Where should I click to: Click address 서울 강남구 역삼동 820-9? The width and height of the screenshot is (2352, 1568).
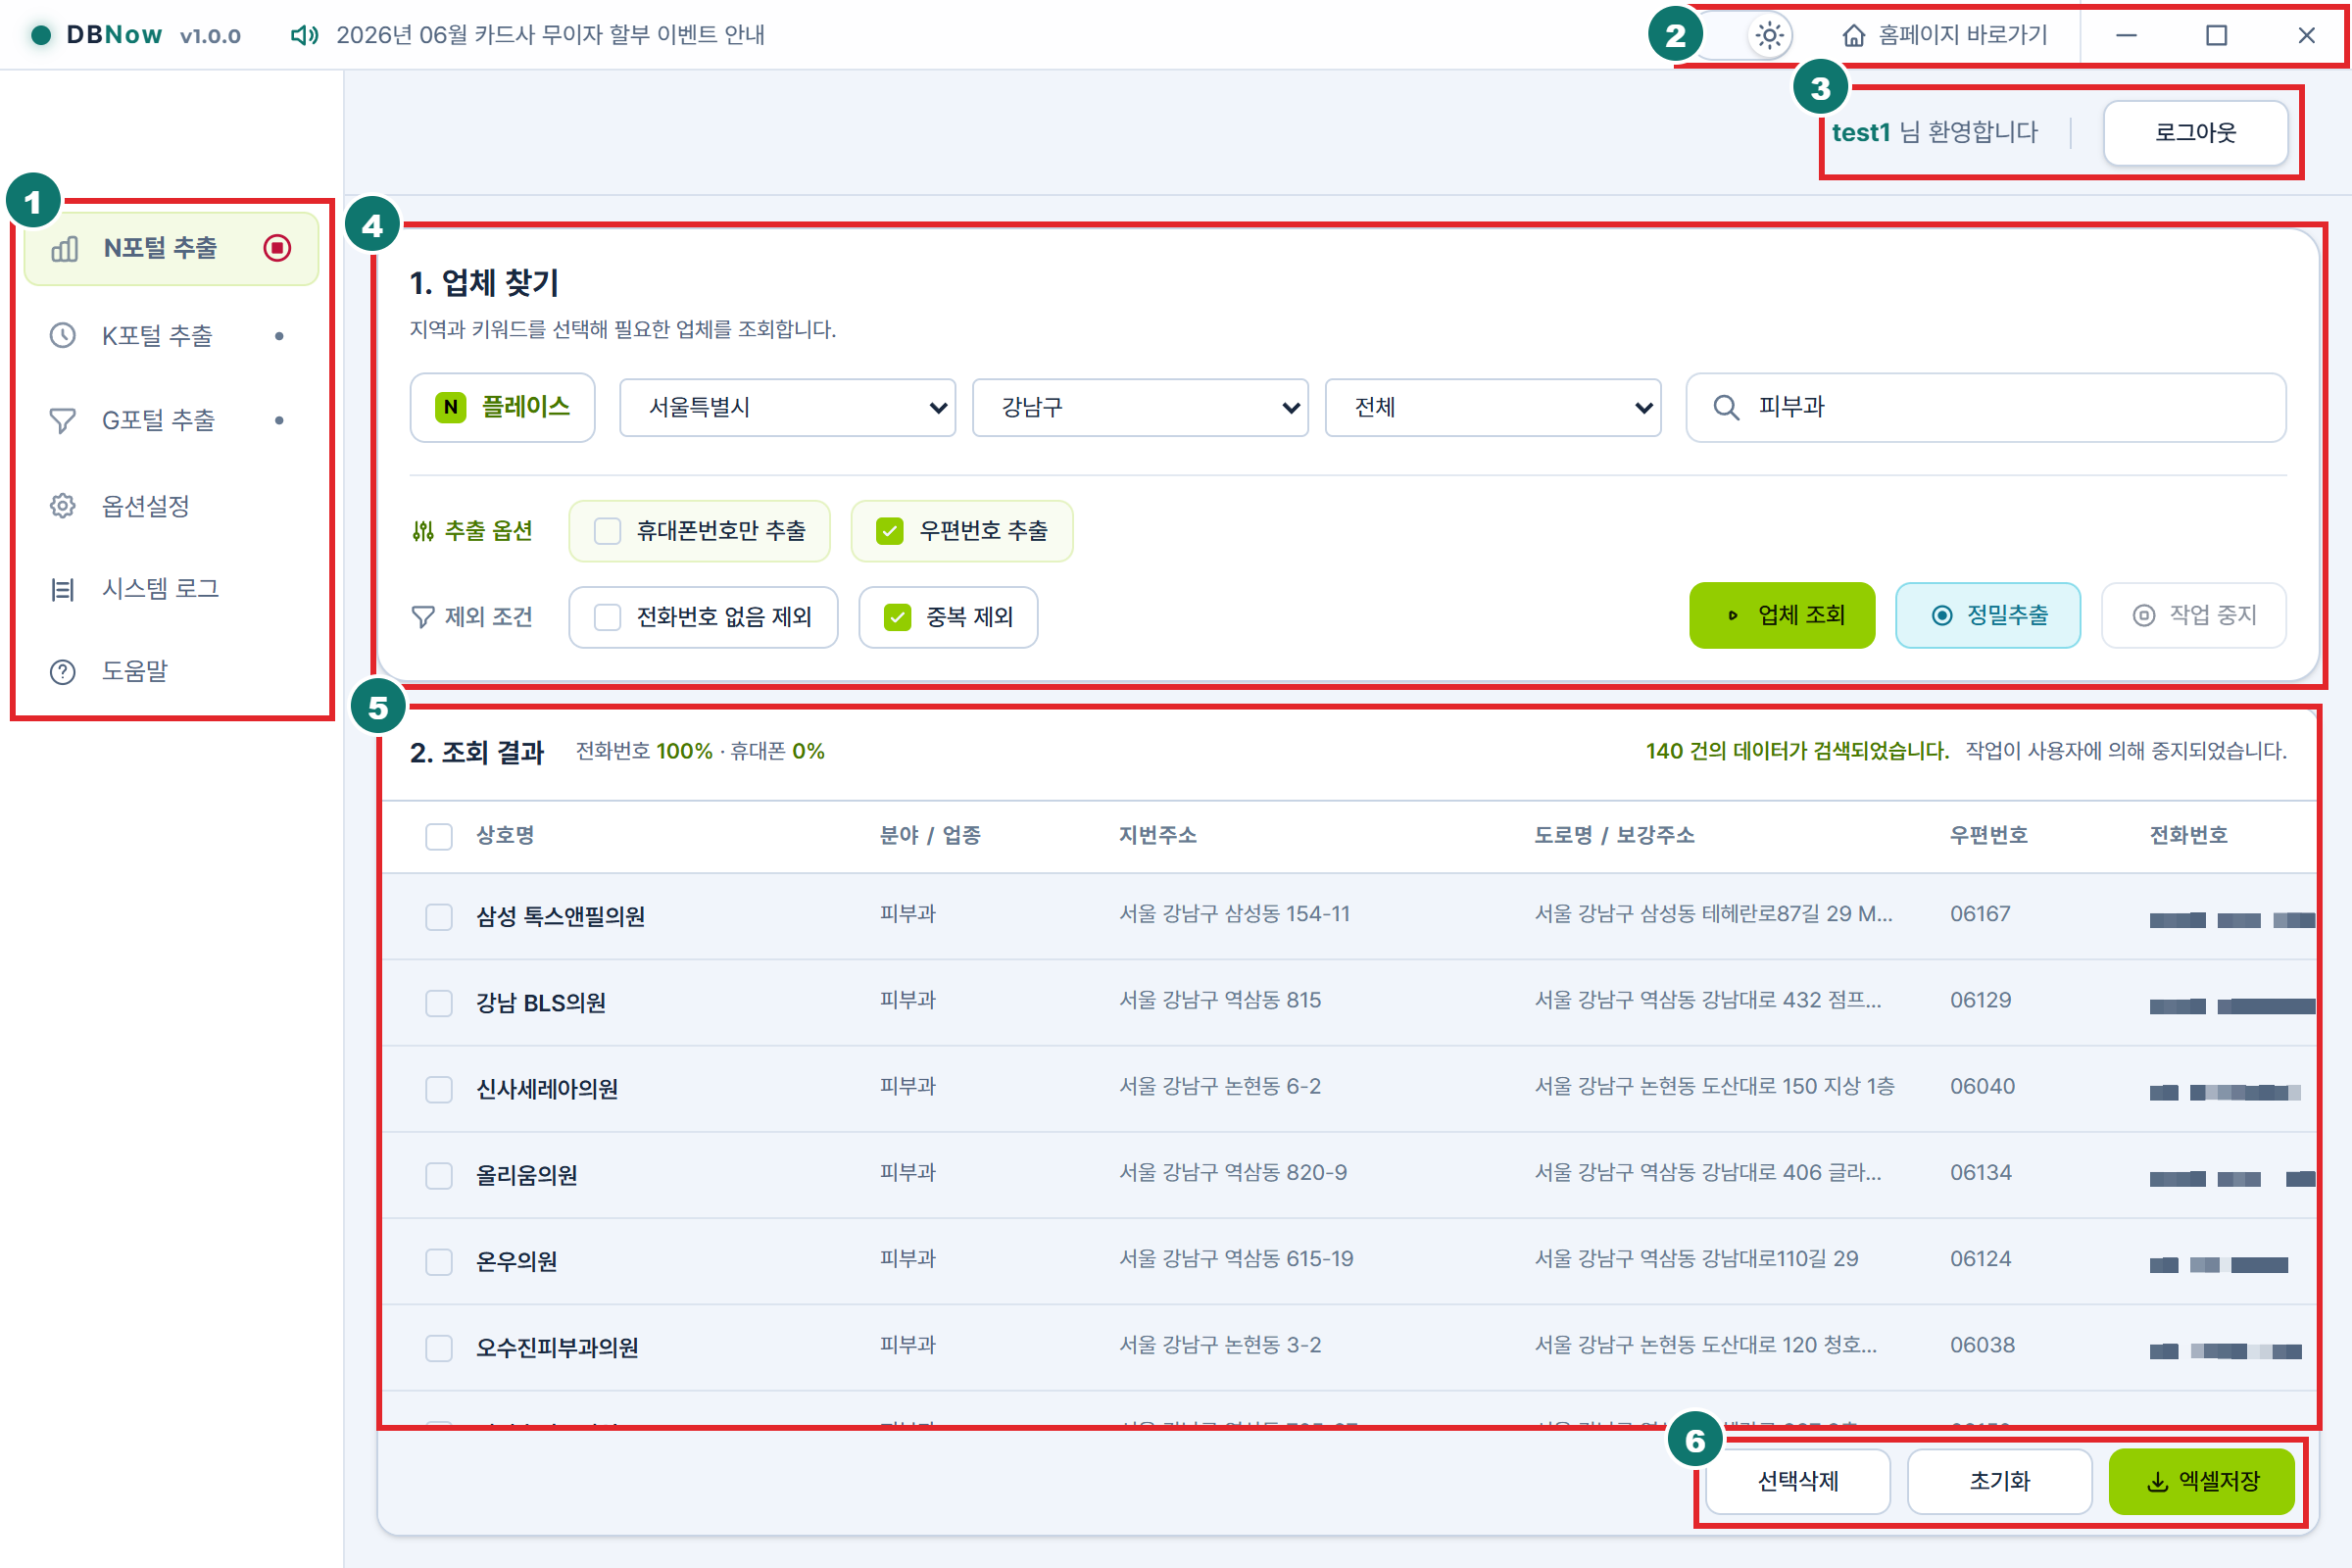(1233, 1172)
